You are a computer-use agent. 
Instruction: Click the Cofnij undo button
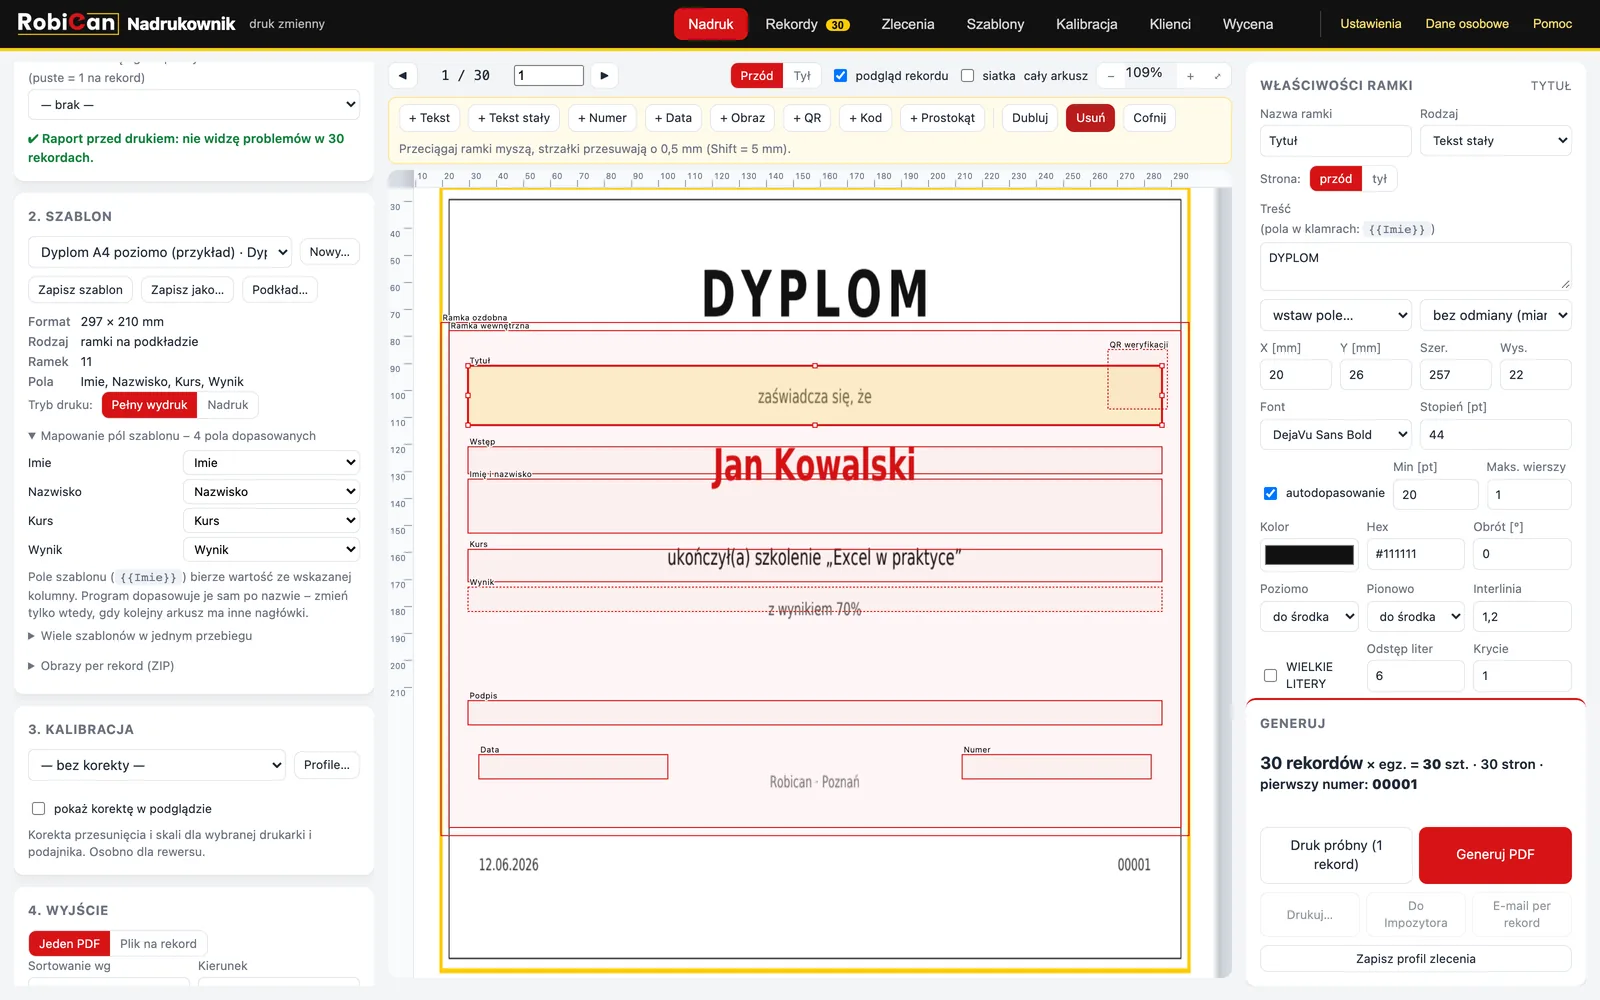pyautogui.click(x=1150, y=118)
